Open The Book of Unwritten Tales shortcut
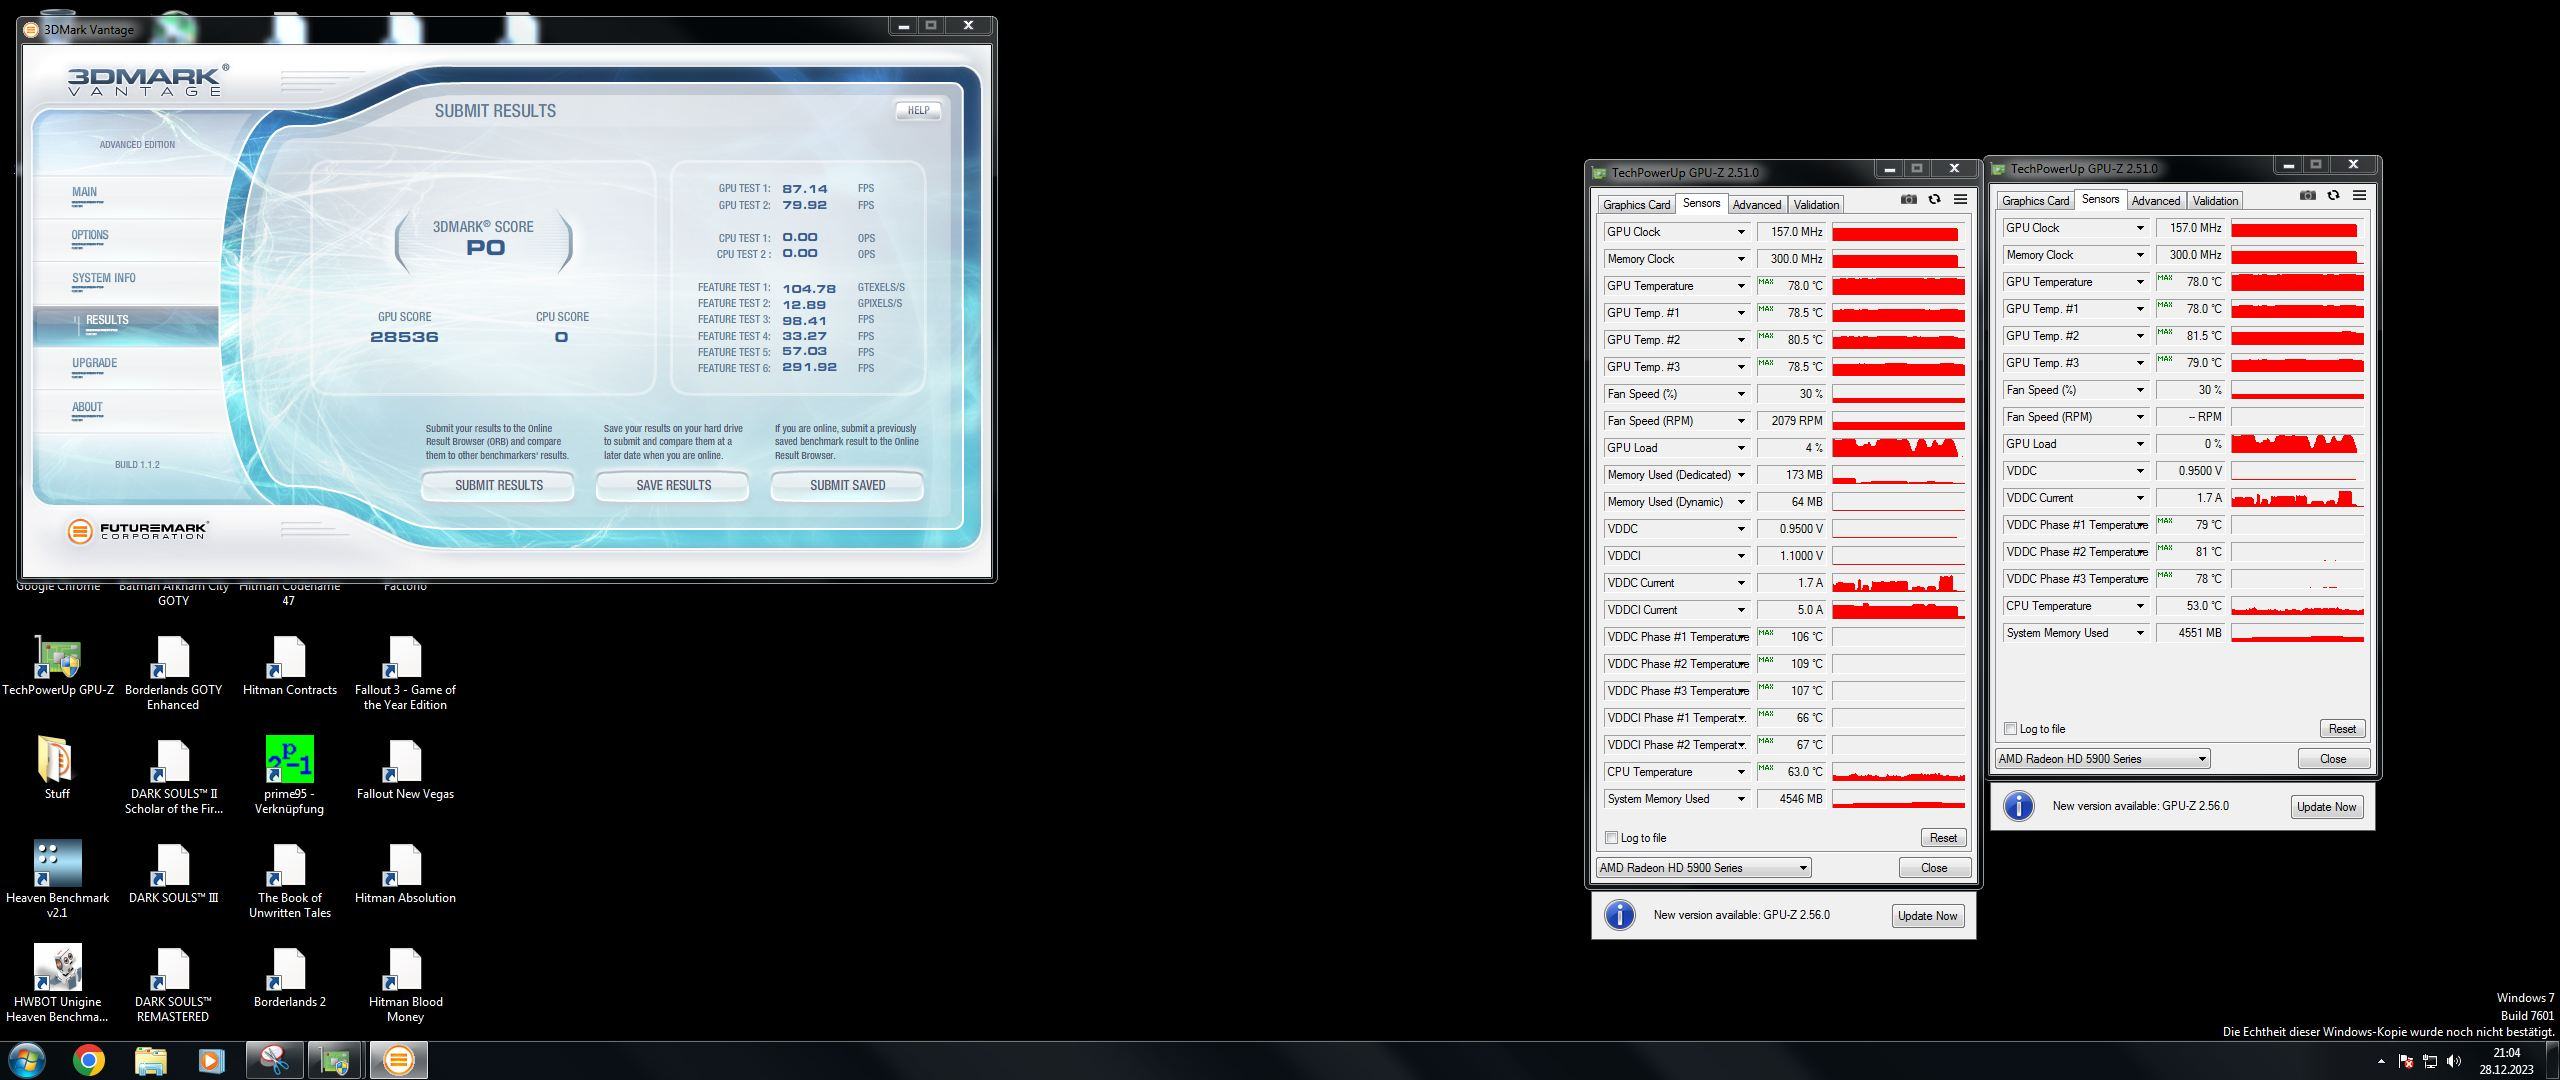 click(289, 879)
